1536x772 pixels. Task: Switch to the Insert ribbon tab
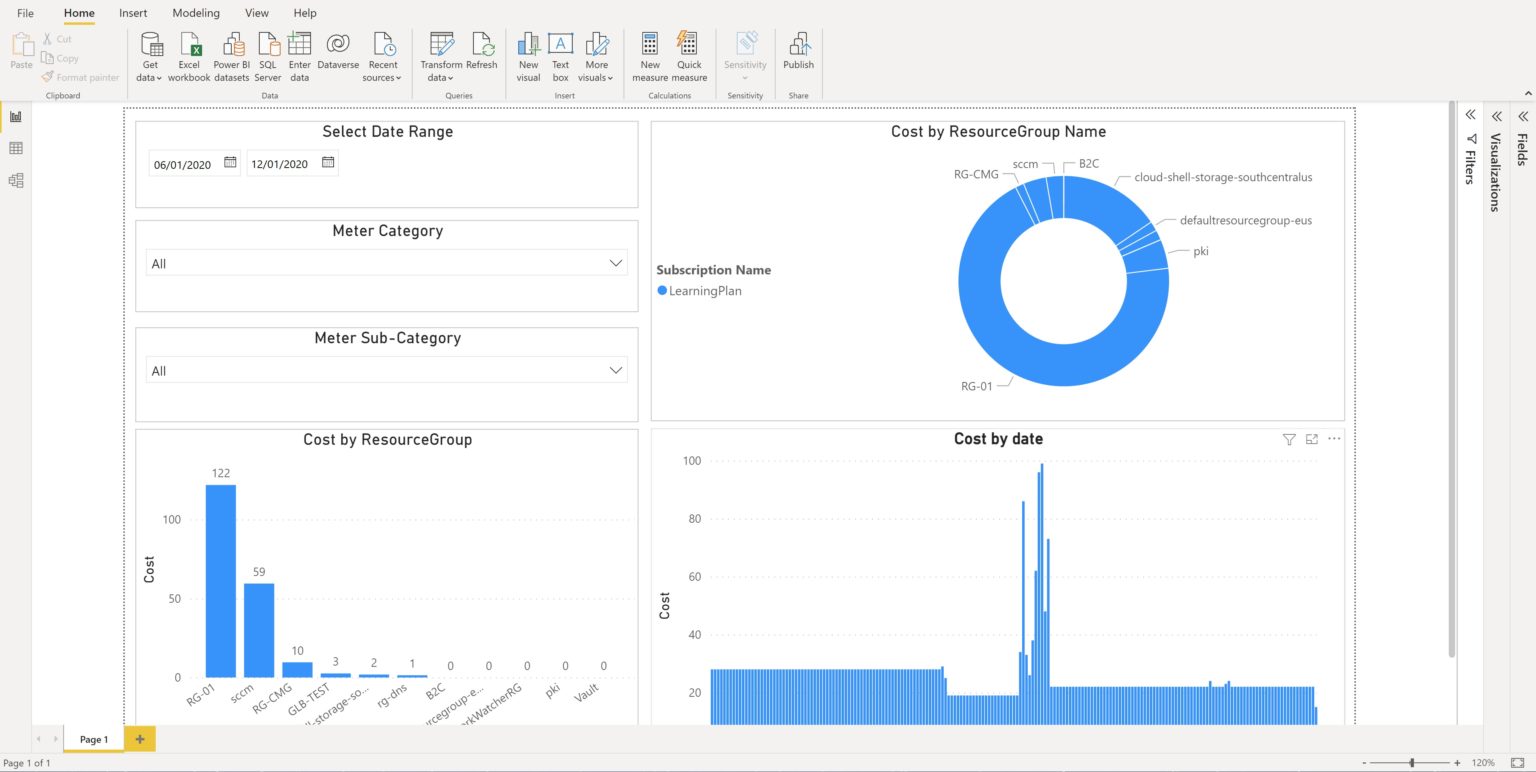(133, 13)
